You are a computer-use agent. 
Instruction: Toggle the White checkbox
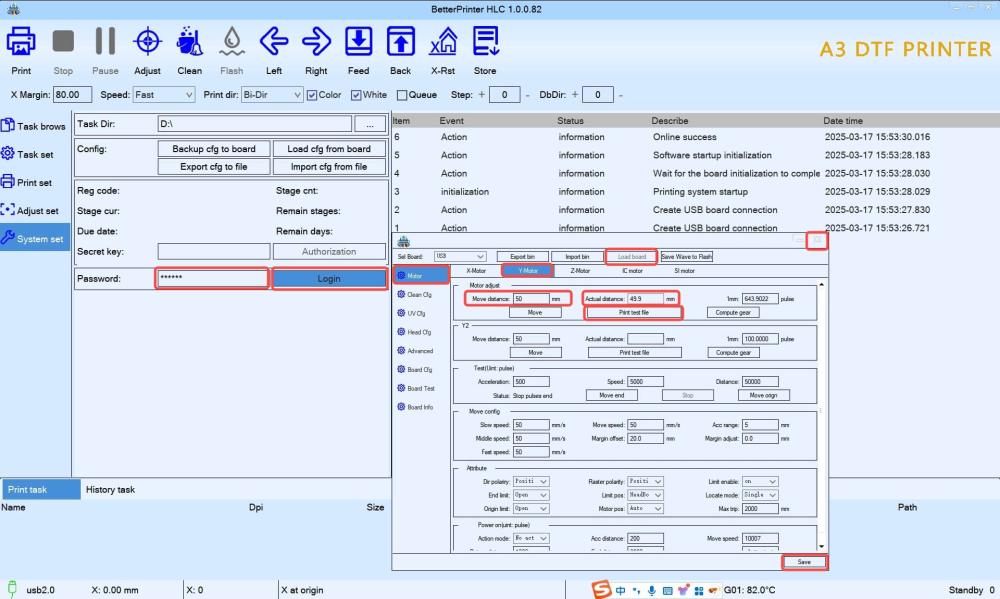356,95
